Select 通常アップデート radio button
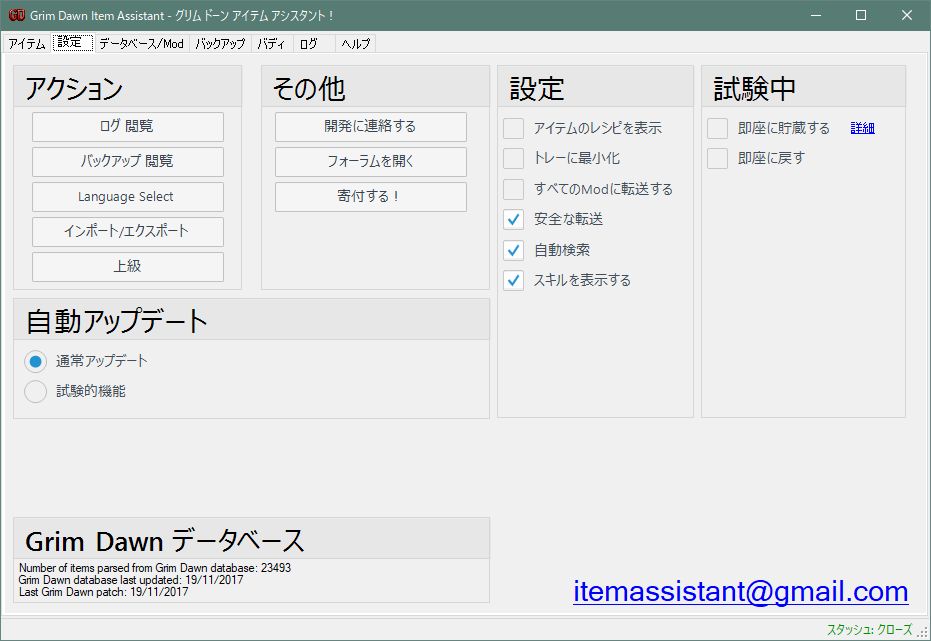 click(x=35, y=361)
